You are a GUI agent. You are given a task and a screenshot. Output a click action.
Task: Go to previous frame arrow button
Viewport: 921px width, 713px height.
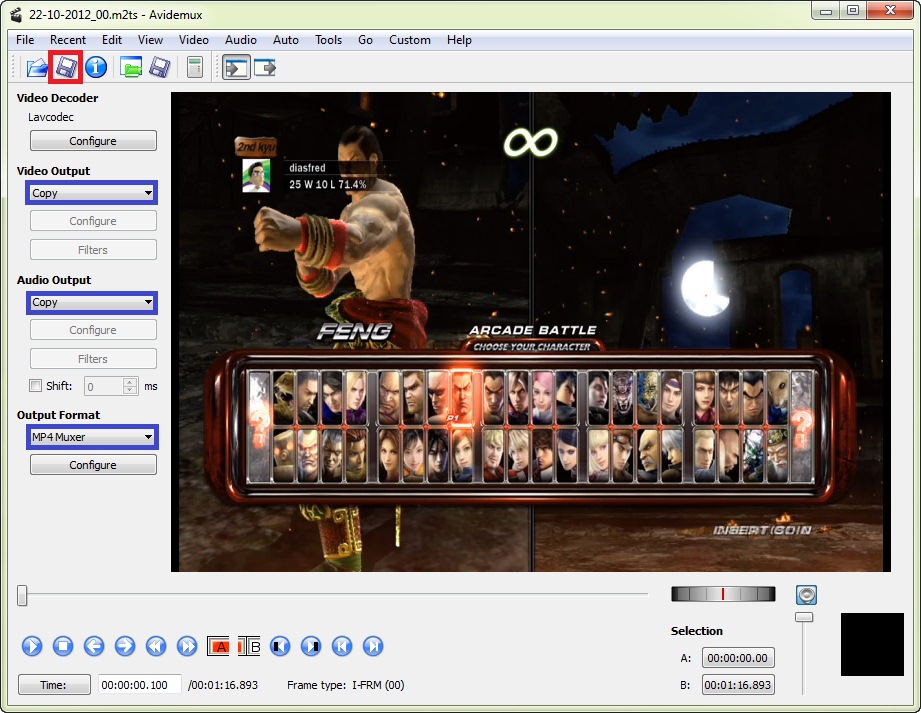pyautogui.click(x=94, y=646)
